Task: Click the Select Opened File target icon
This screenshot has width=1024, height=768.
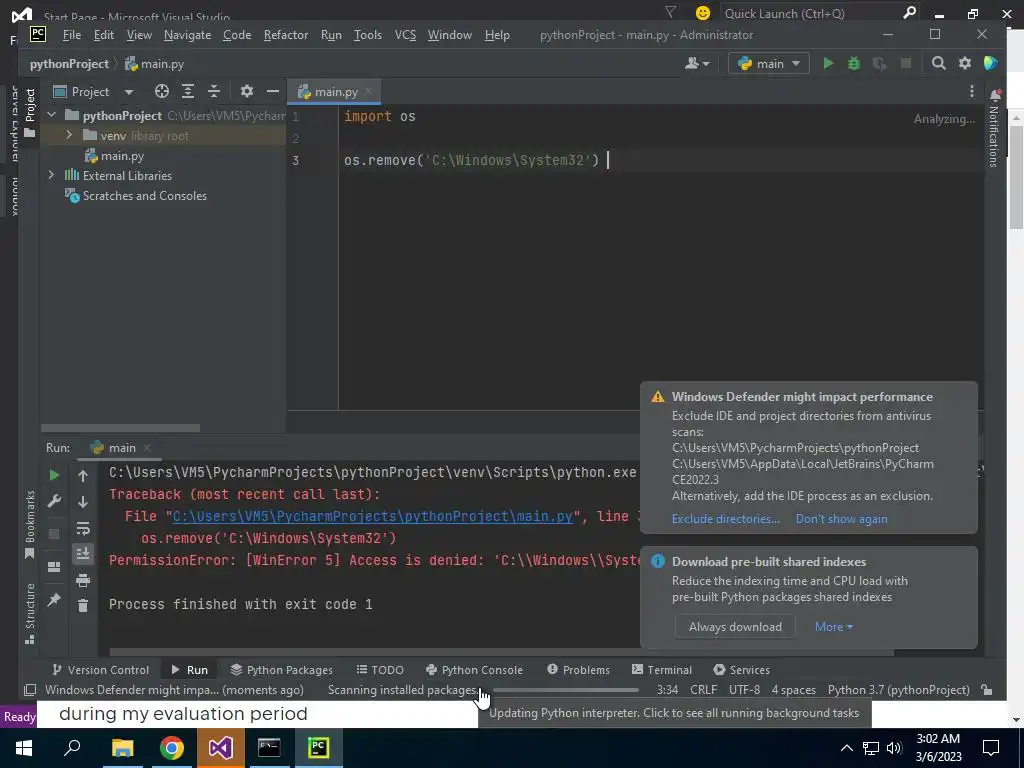Action: [x=161, y=91]
